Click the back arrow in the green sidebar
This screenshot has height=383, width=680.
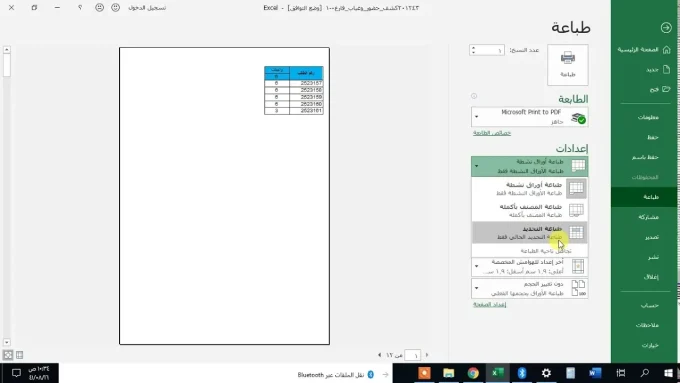pyautogui.click(x=666, y=28)
